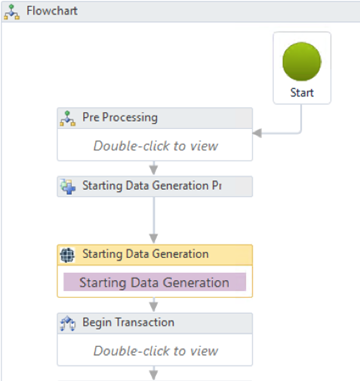360x381 pixels.
Task: Click the green Start node circle
Action: point(302,61)
